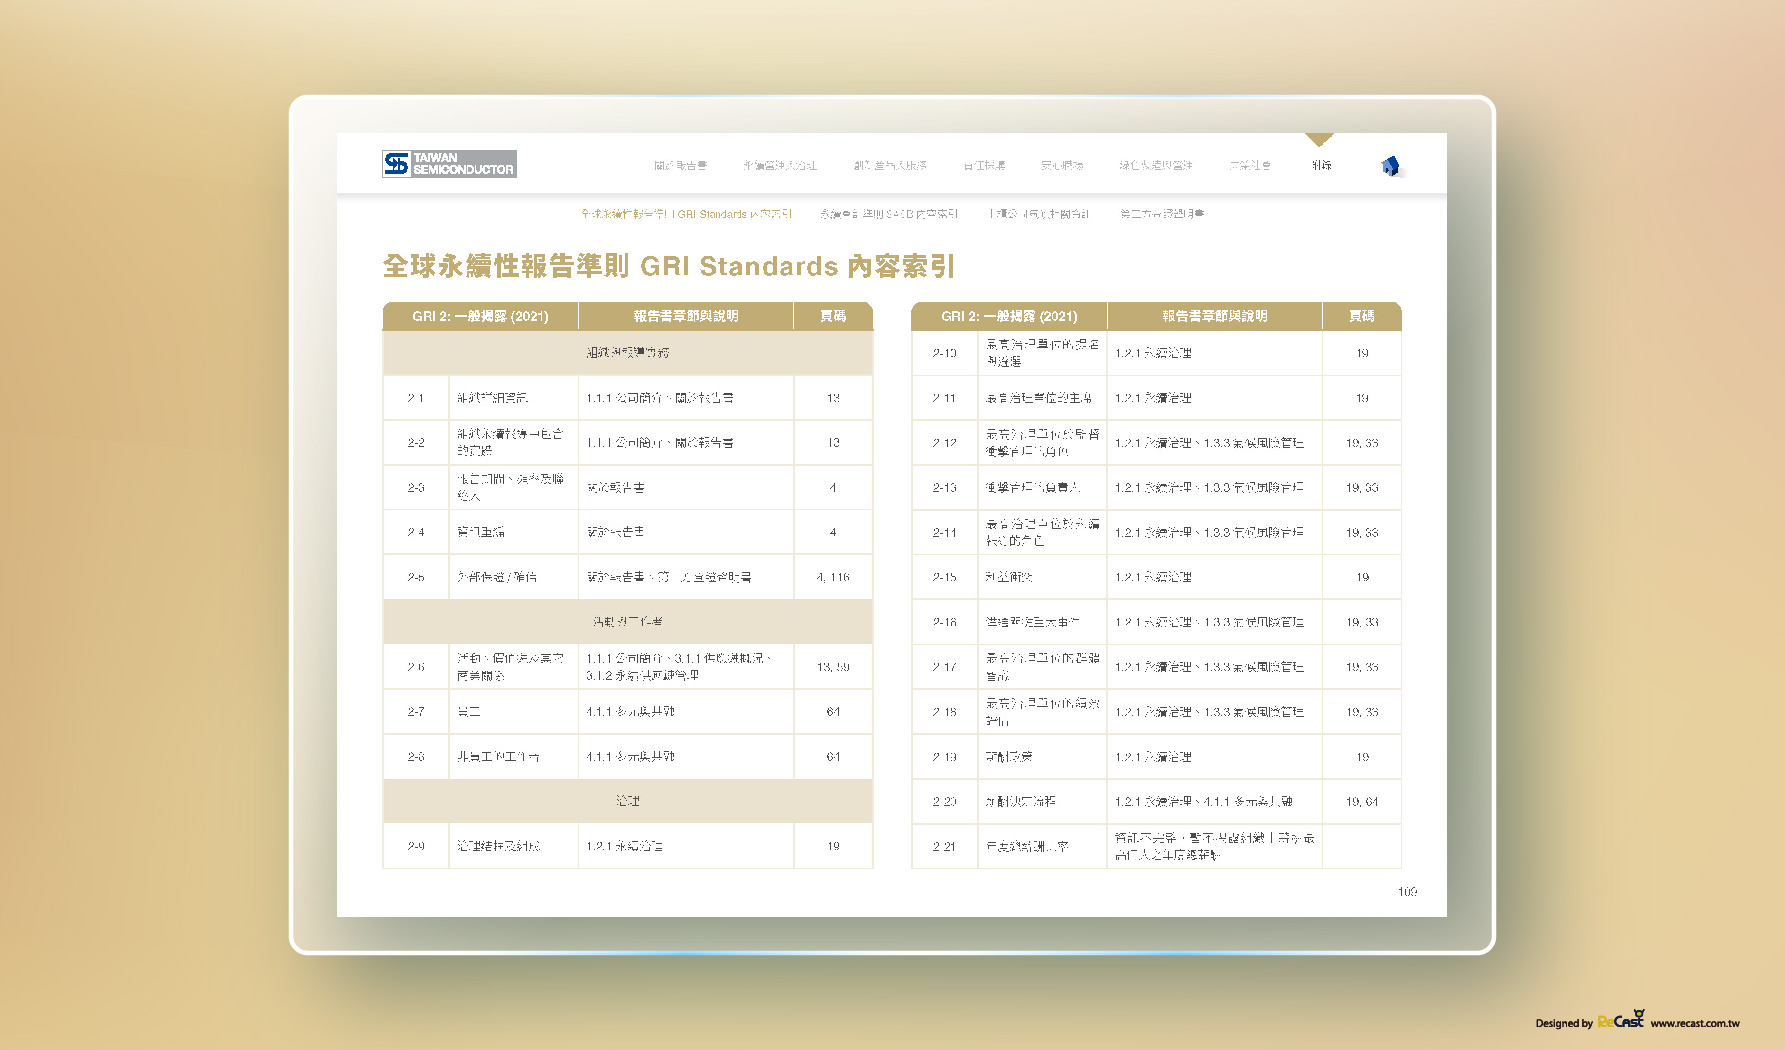Select the row code 2-16 cell
Screen dimensions: 1785x1050
click(x=944, y=622)
